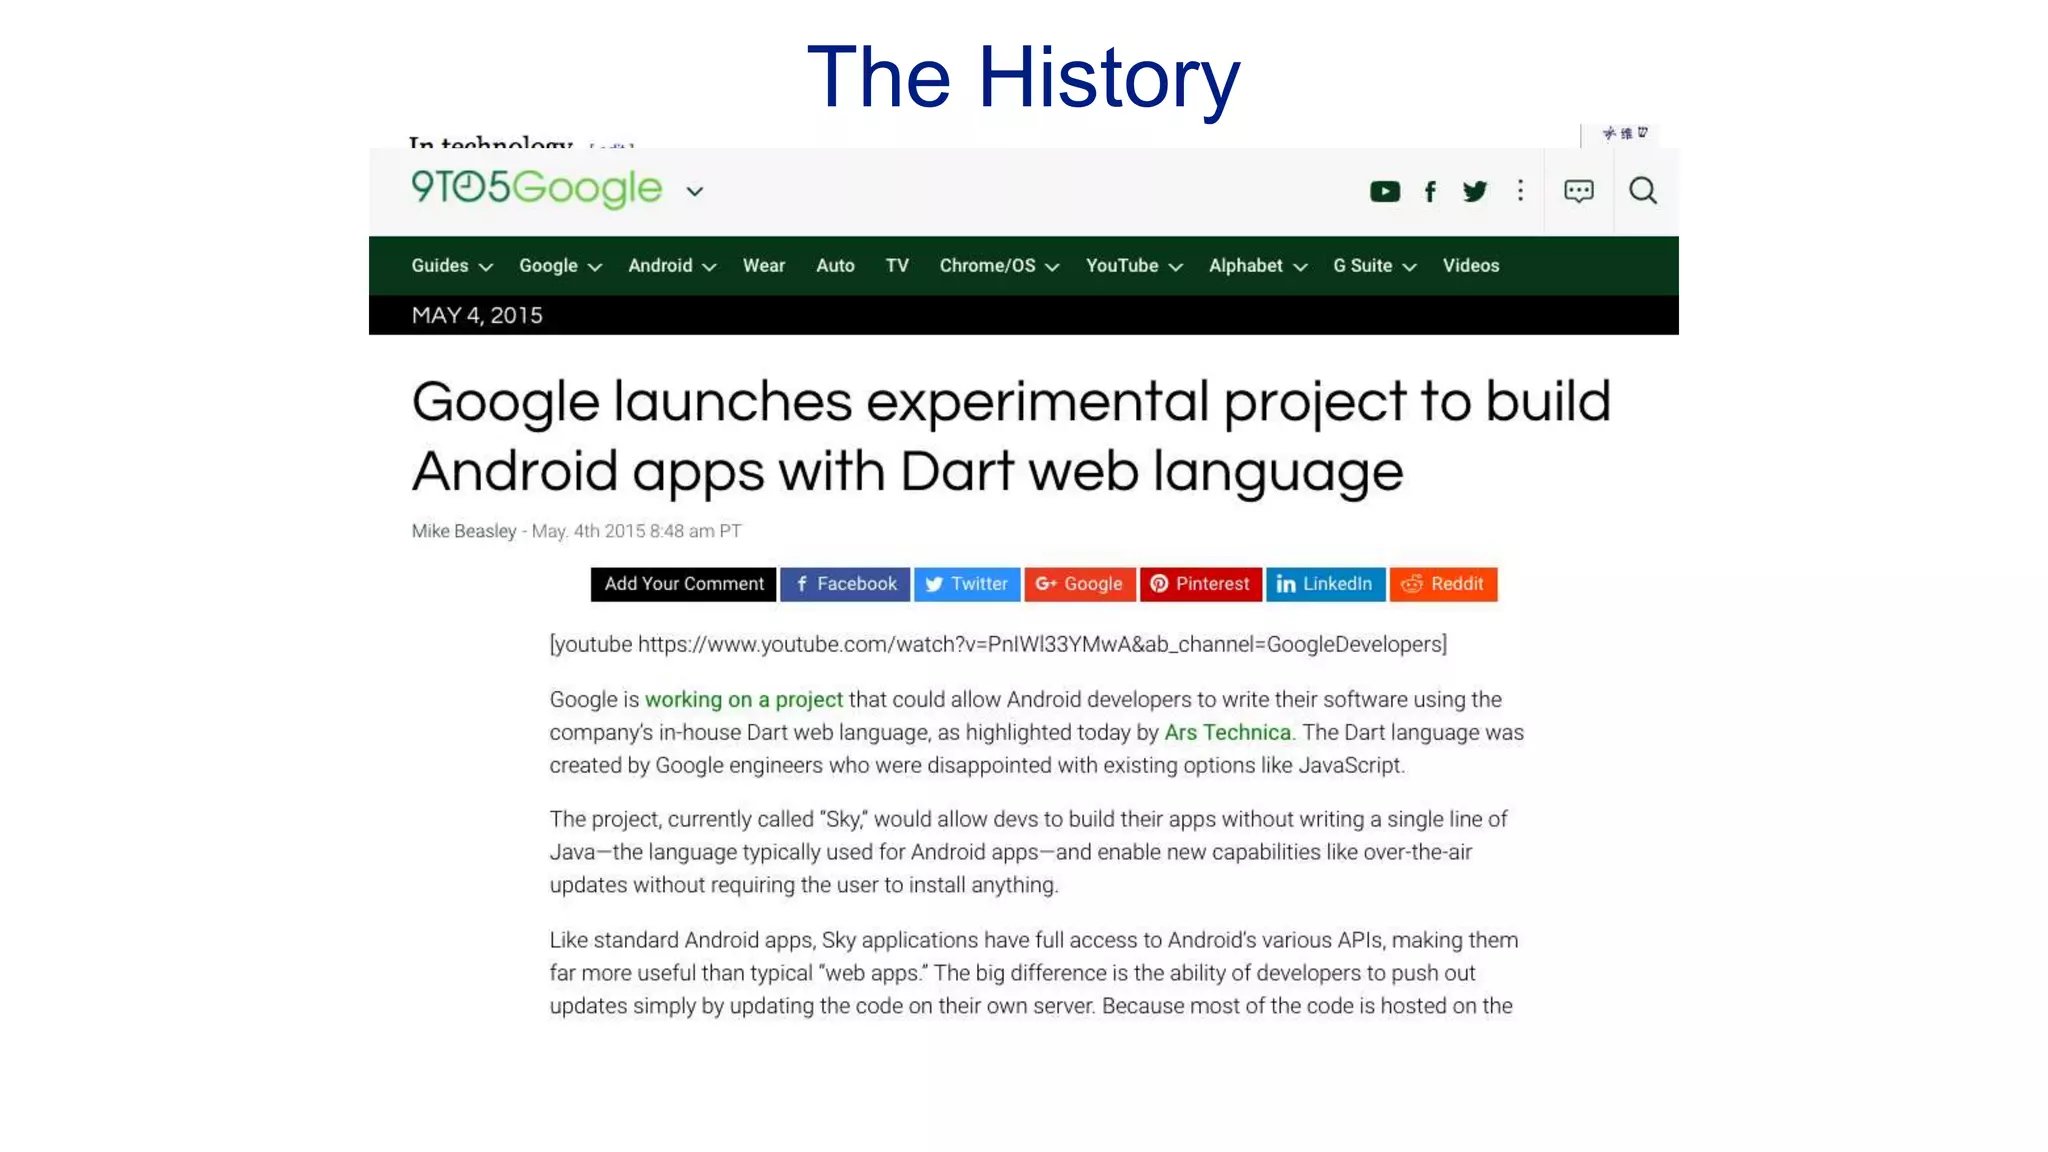Screen dimensions: 2048x1152
Task: Share article via Pinterest button
Action: coord(1200,584)
